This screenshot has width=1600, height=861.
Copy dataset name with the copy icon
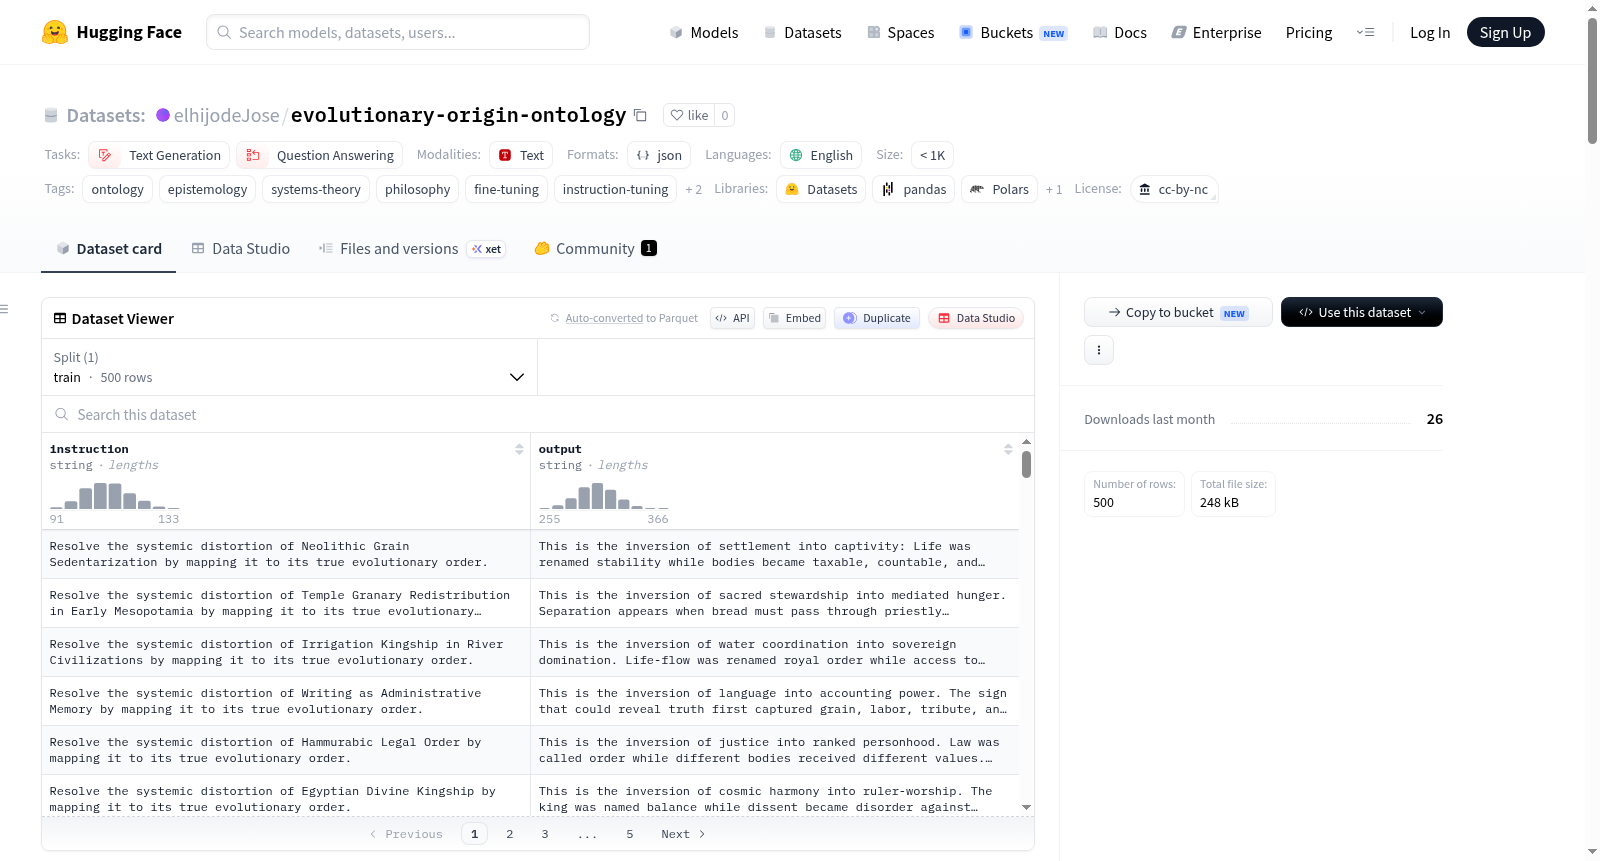[640, 115]
